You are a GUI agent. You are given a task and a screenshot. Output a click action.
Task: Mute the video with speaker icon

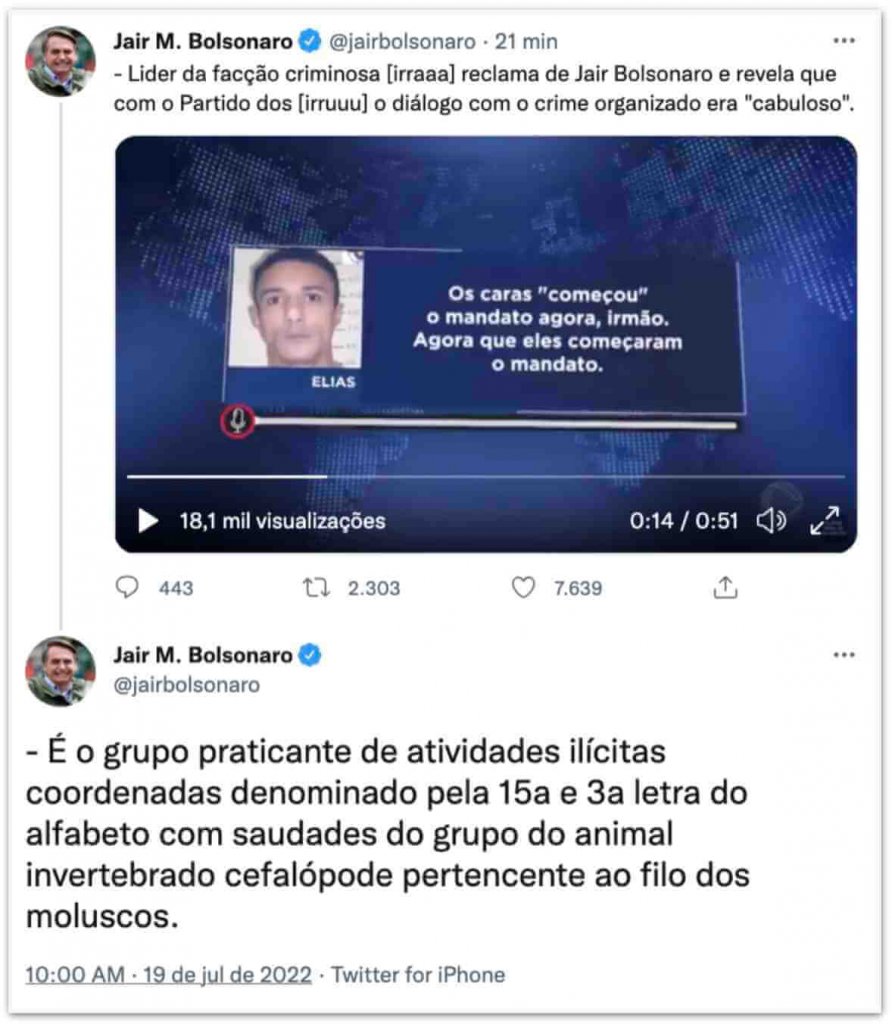point(771,520)
